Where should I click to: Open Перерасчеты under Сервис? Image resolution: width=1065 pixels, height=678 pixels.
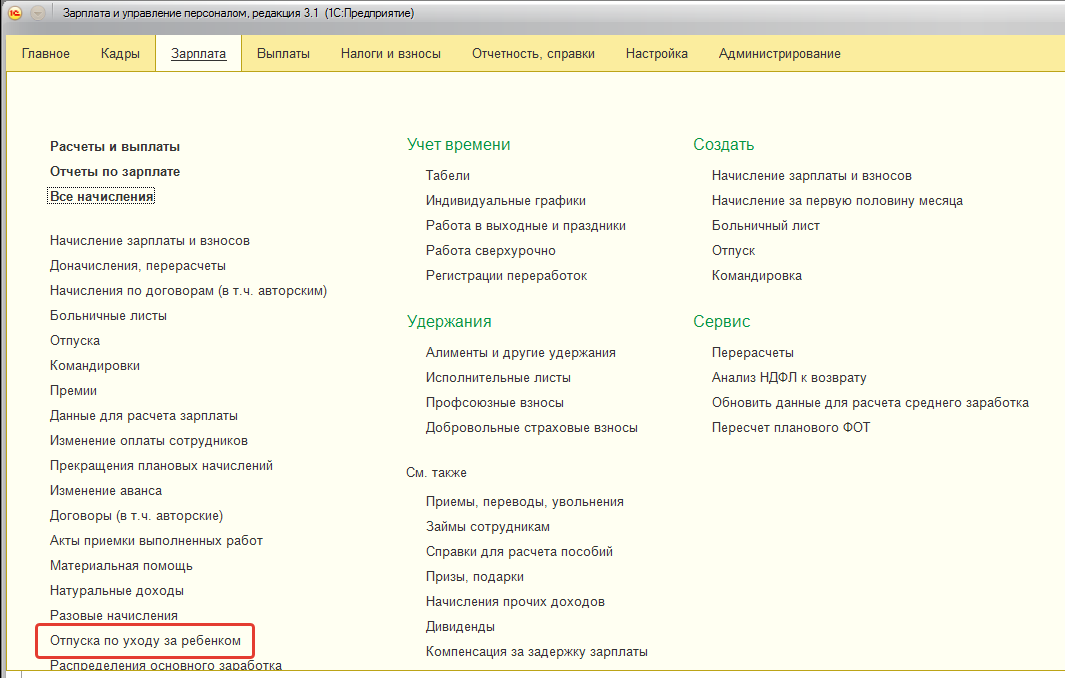click(753, 353)
